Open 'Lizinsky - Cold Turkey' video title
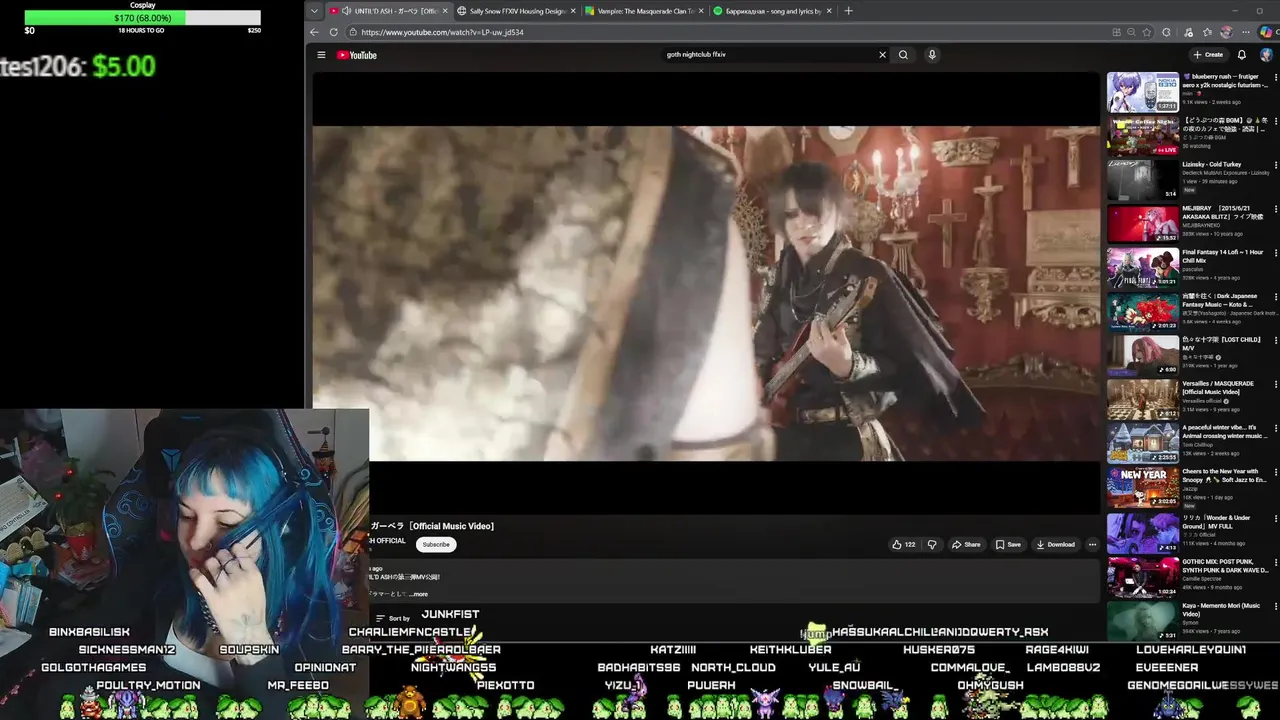Viewport: 1280px width, 720px height. click(1212, 164)
